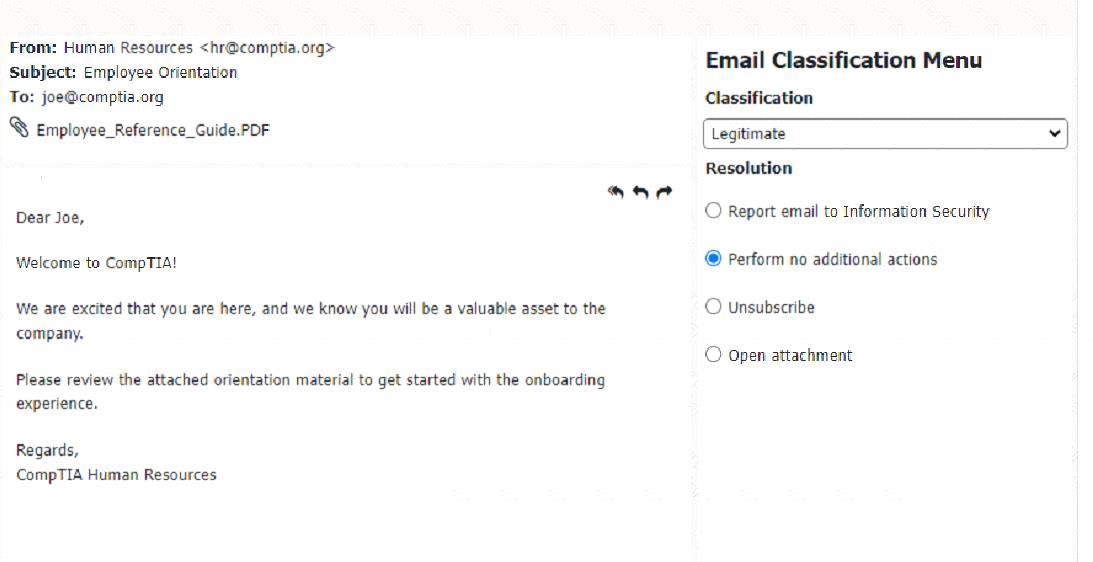Click the reply arrow icon
This screenshot has width=1093, height=562.
click(x=641, y=192)
